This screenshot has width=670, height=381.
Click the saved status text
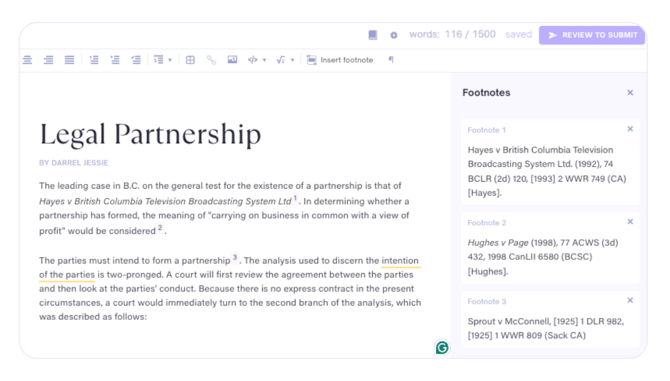coord(518,35)
